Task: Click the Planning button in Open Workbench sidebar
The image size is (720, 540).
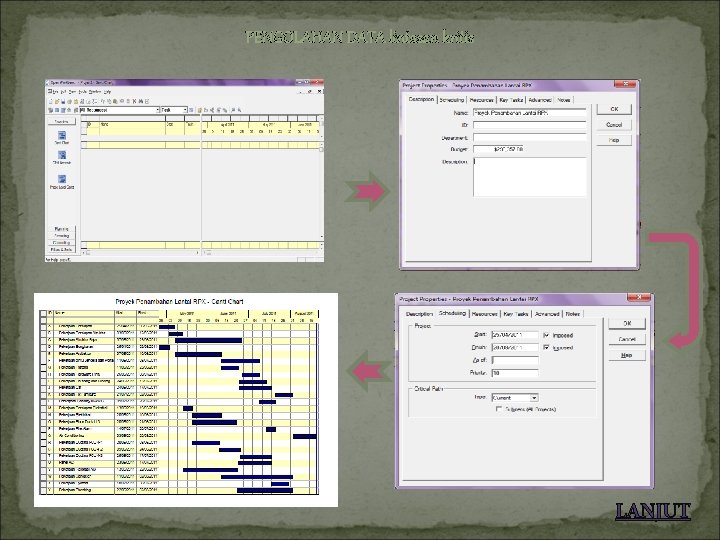Action: point(62,229)
